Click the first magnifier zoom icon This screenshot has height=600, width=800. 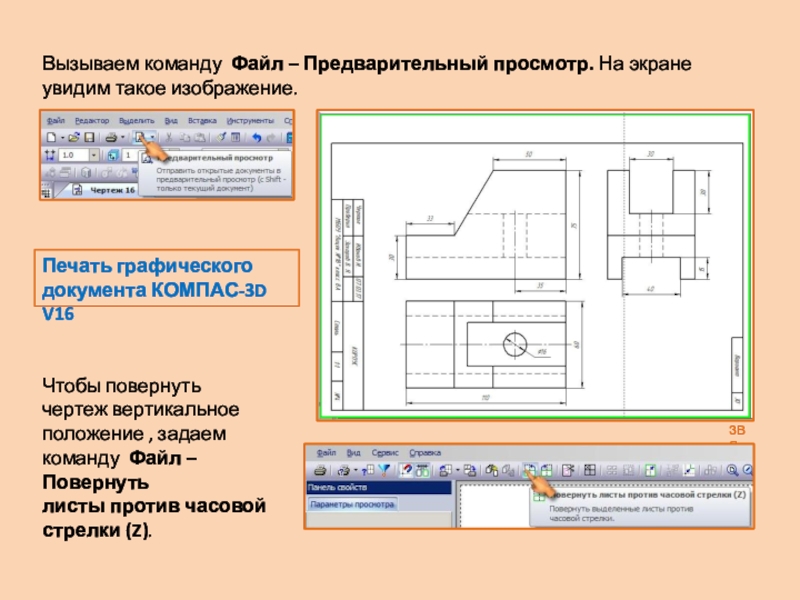coord(732,470)
